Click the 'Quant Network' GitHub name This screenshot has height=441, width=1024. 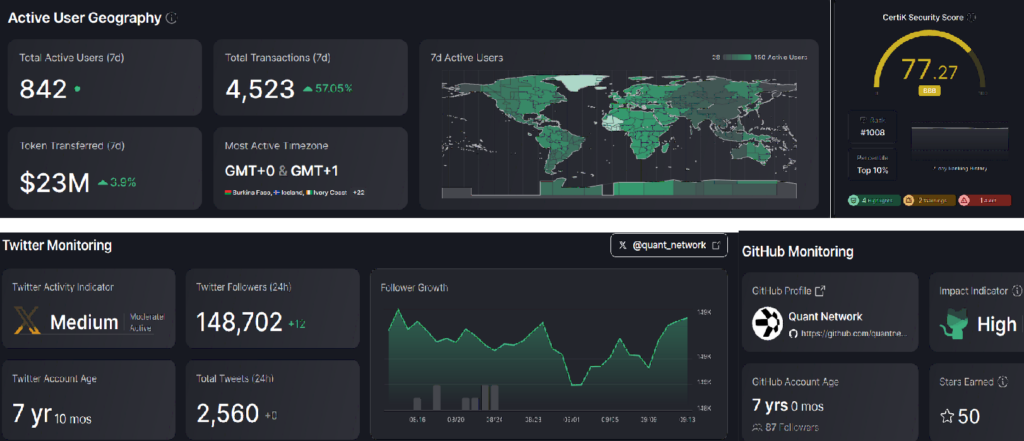point(825,316)
